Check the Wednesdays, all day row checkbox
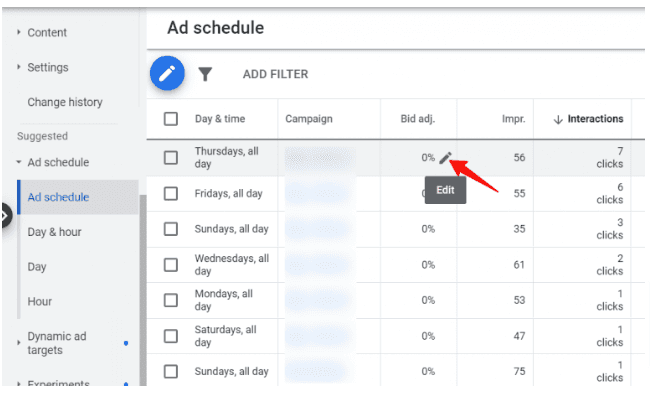 tap(171, 264)
